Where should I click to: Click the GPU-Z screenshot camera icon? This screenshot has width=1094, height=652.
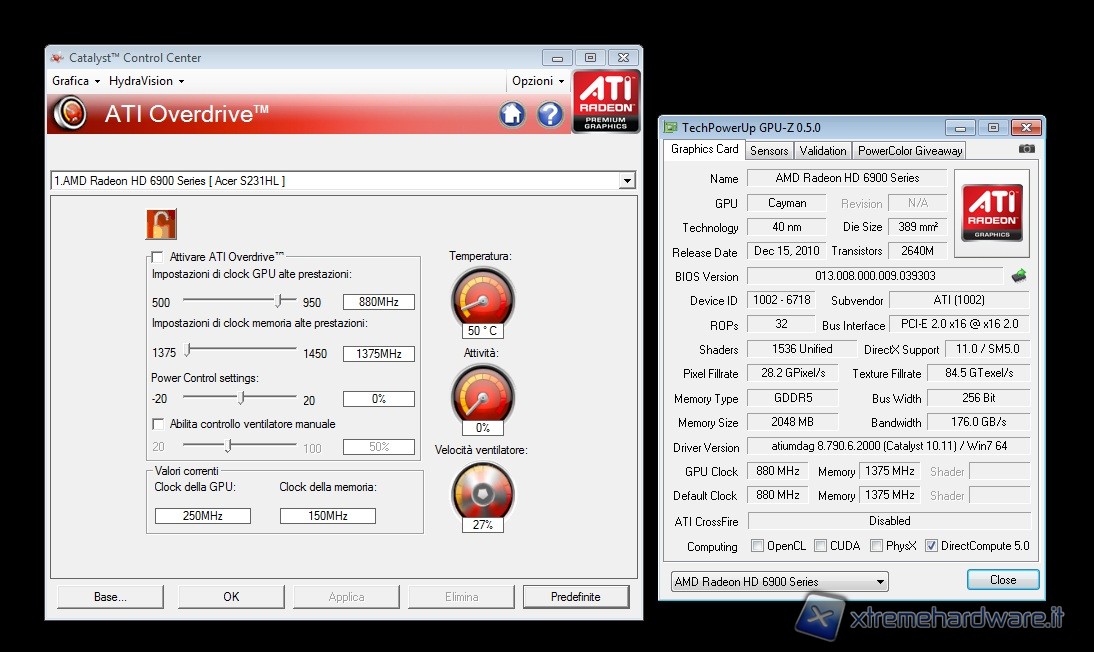click(x=1026, y=149)
